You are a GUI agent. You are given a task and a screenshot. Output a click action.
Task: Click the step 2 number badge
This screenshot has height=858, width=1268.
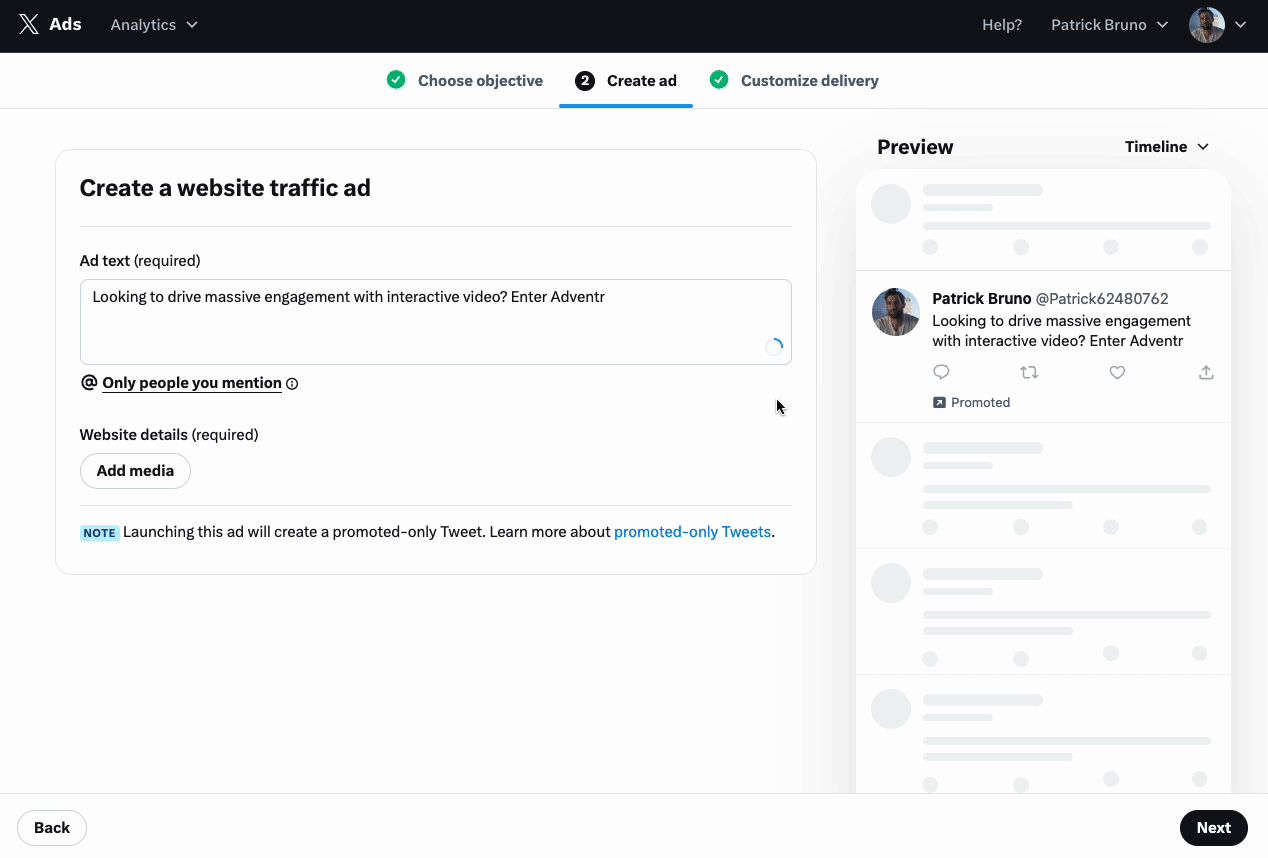tap(585, 81)
